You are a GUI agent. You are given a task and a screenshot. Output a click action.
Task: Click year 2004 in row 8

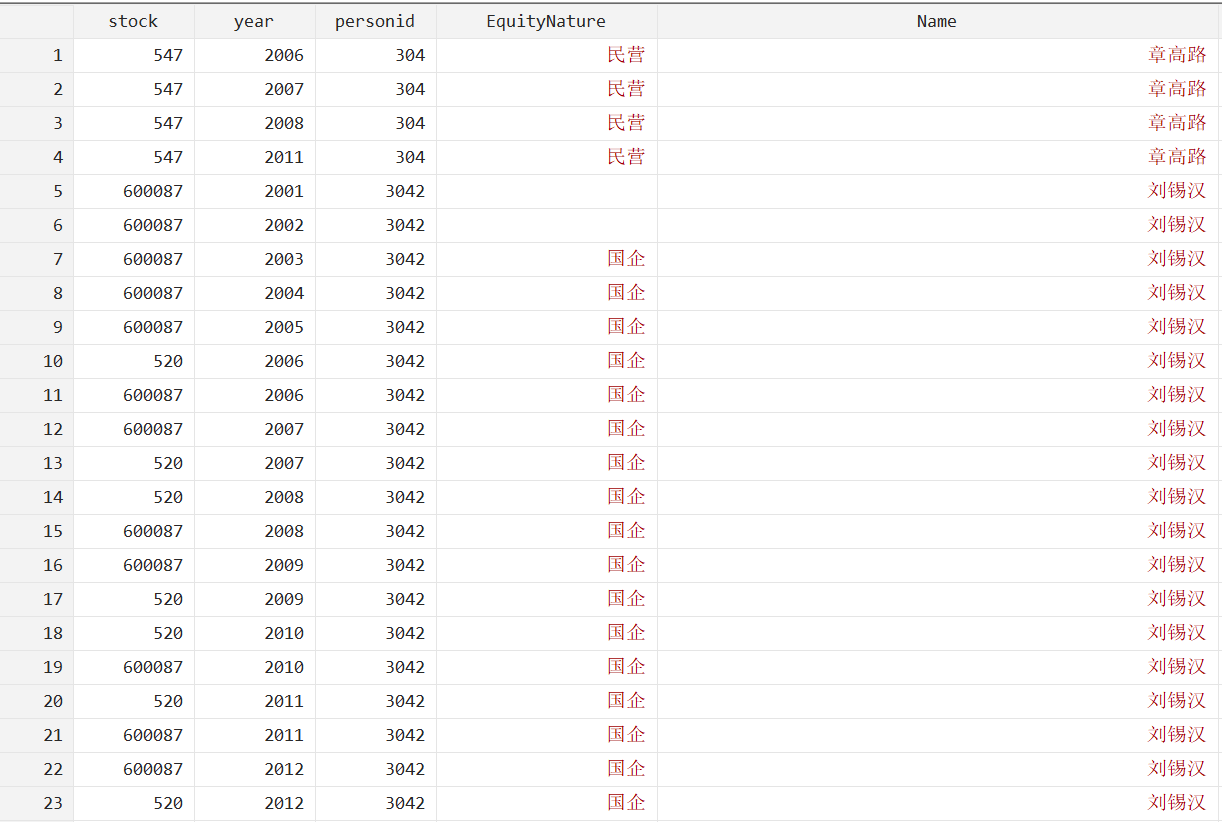(284, 293)
